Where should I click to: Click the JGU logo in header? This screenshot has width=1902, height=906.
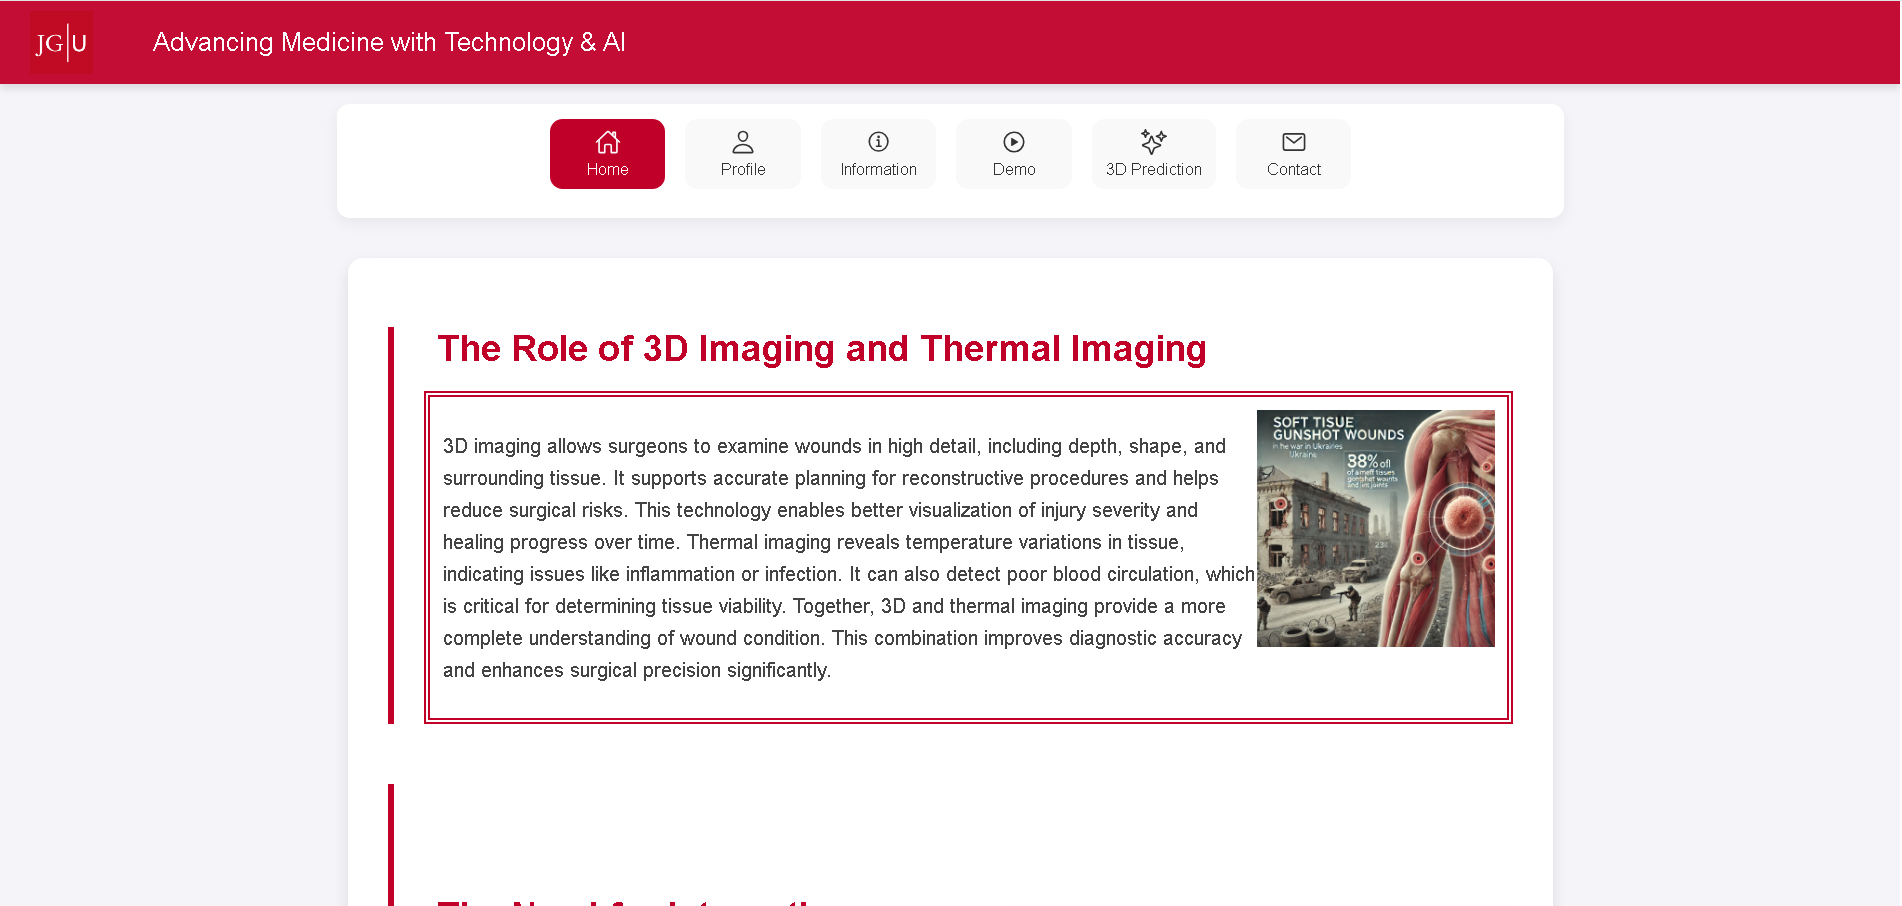click(61, 42)
